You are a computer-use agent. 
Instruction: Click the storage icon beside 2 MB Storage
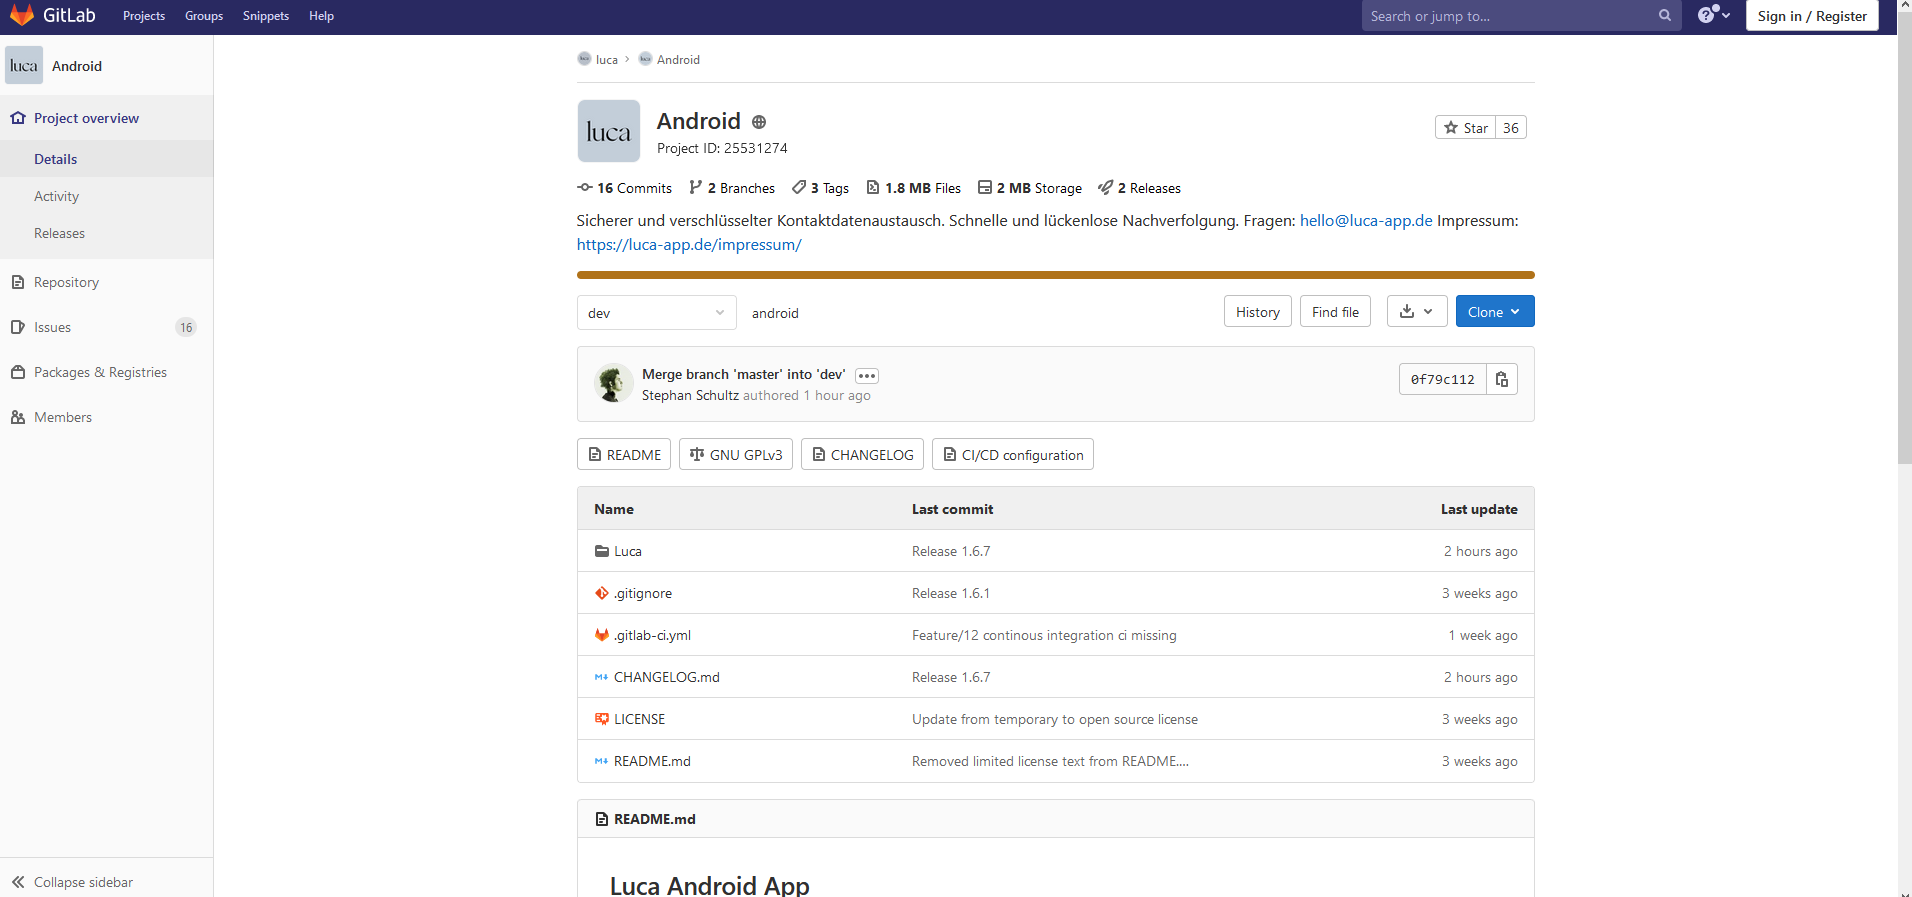tap(985, 188)
